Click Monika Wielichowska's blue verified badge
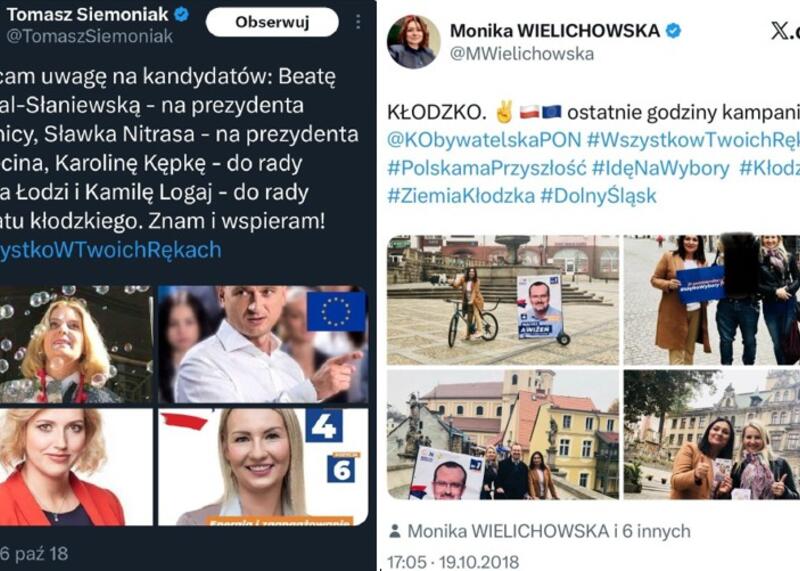The image size is (800, 571). [x=673, y=31]
